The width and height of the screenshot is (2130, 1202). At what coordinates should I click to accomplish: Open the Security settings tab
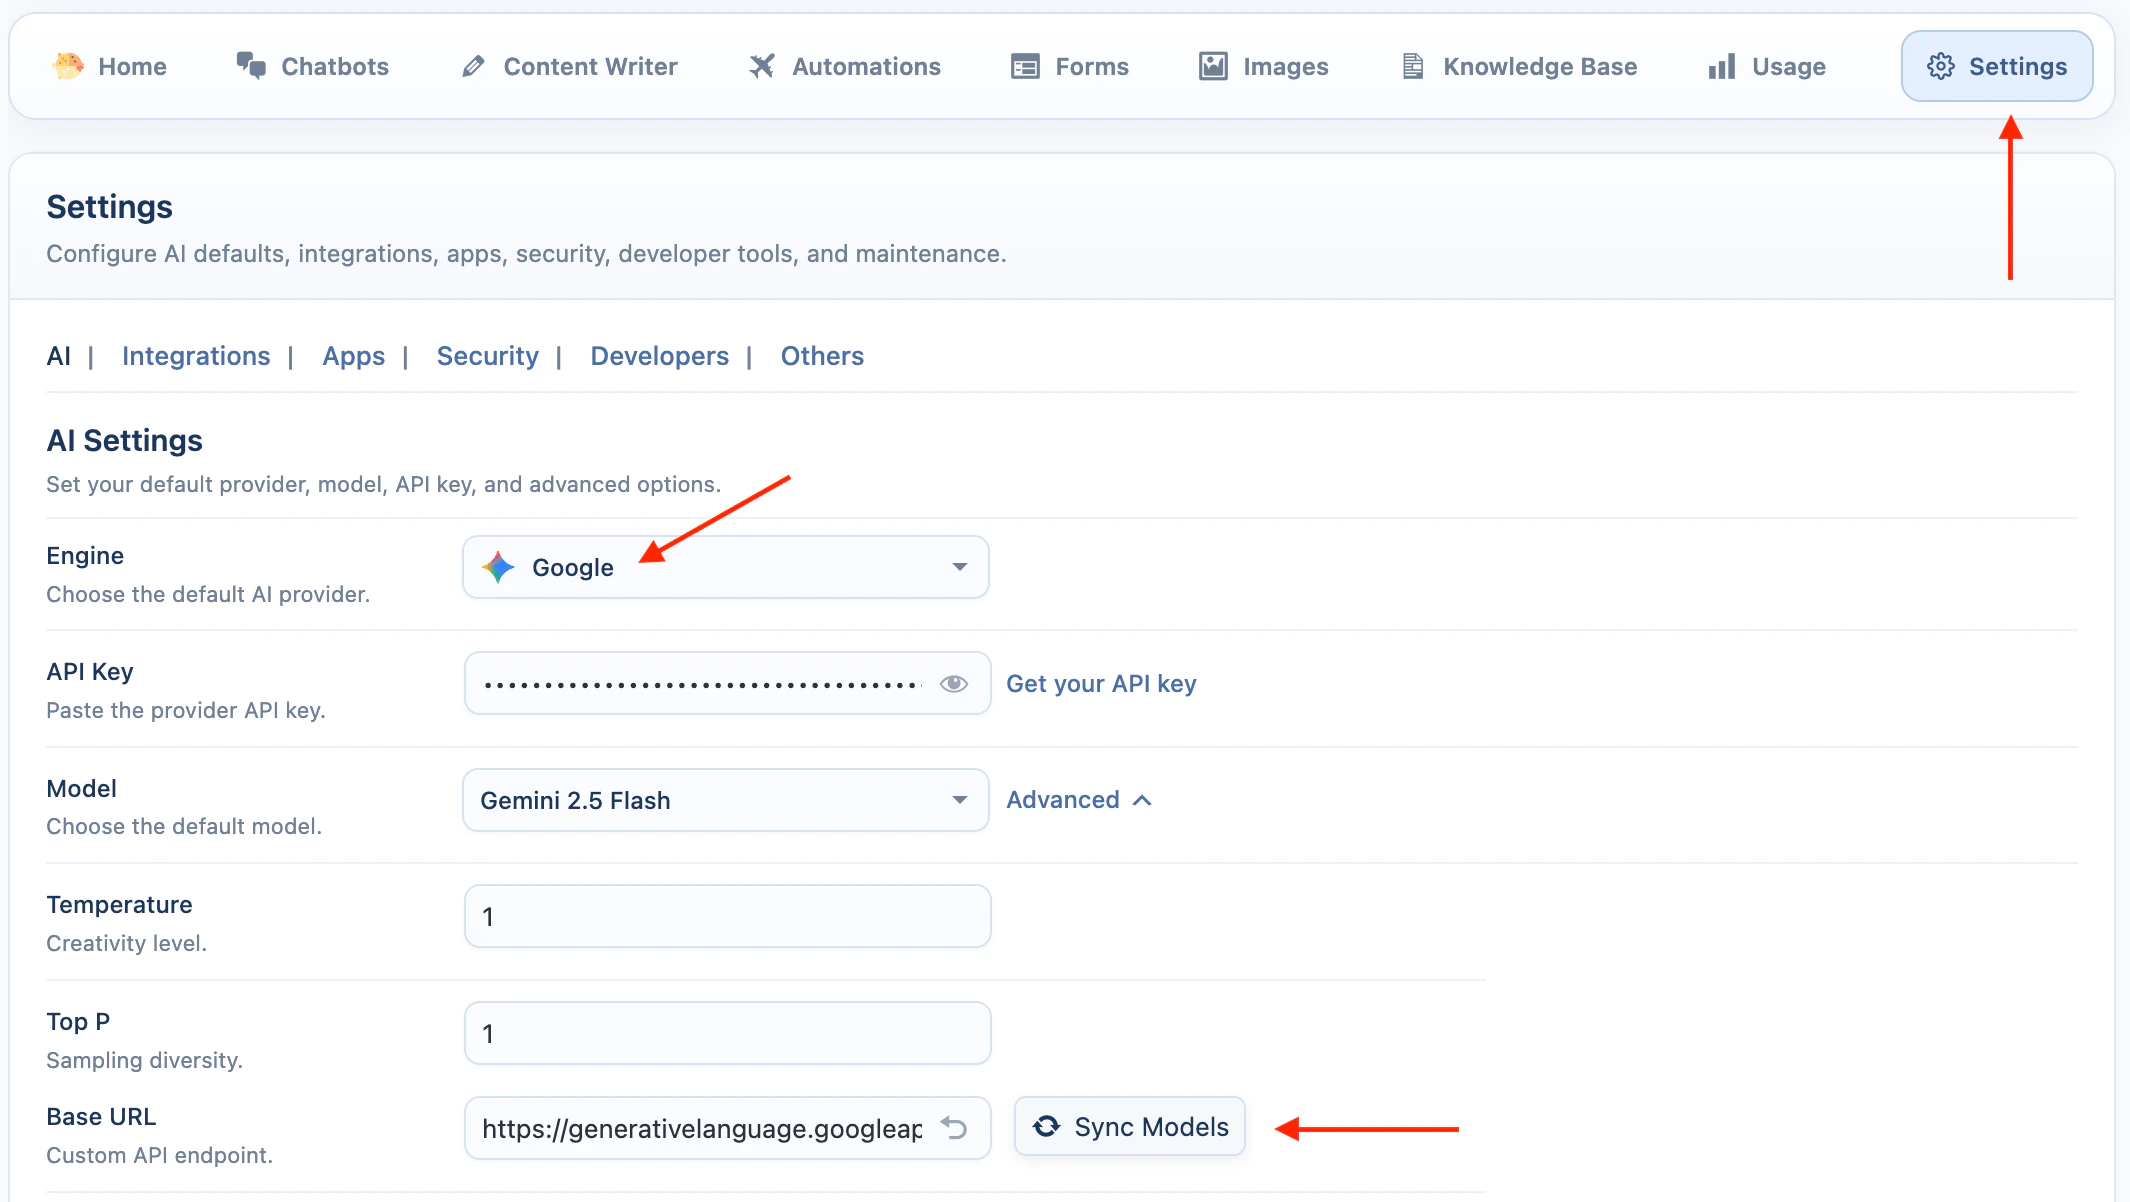coord(487,356)
